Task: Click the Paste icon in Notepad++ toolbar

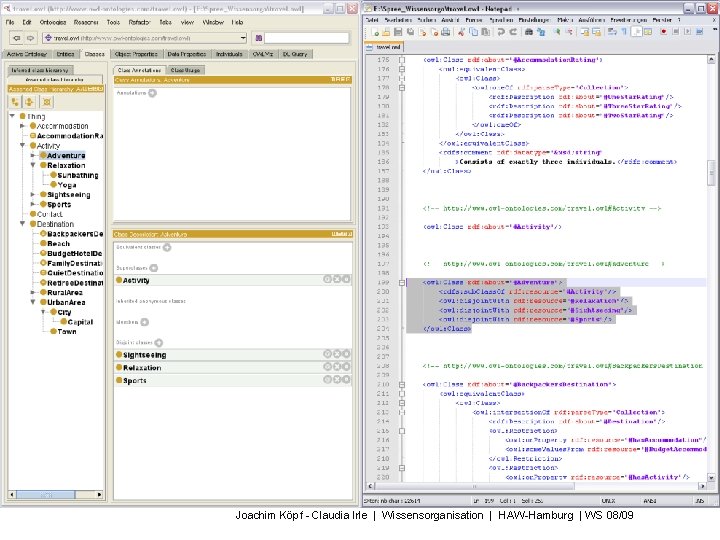Action: click(x=485, y=32)
